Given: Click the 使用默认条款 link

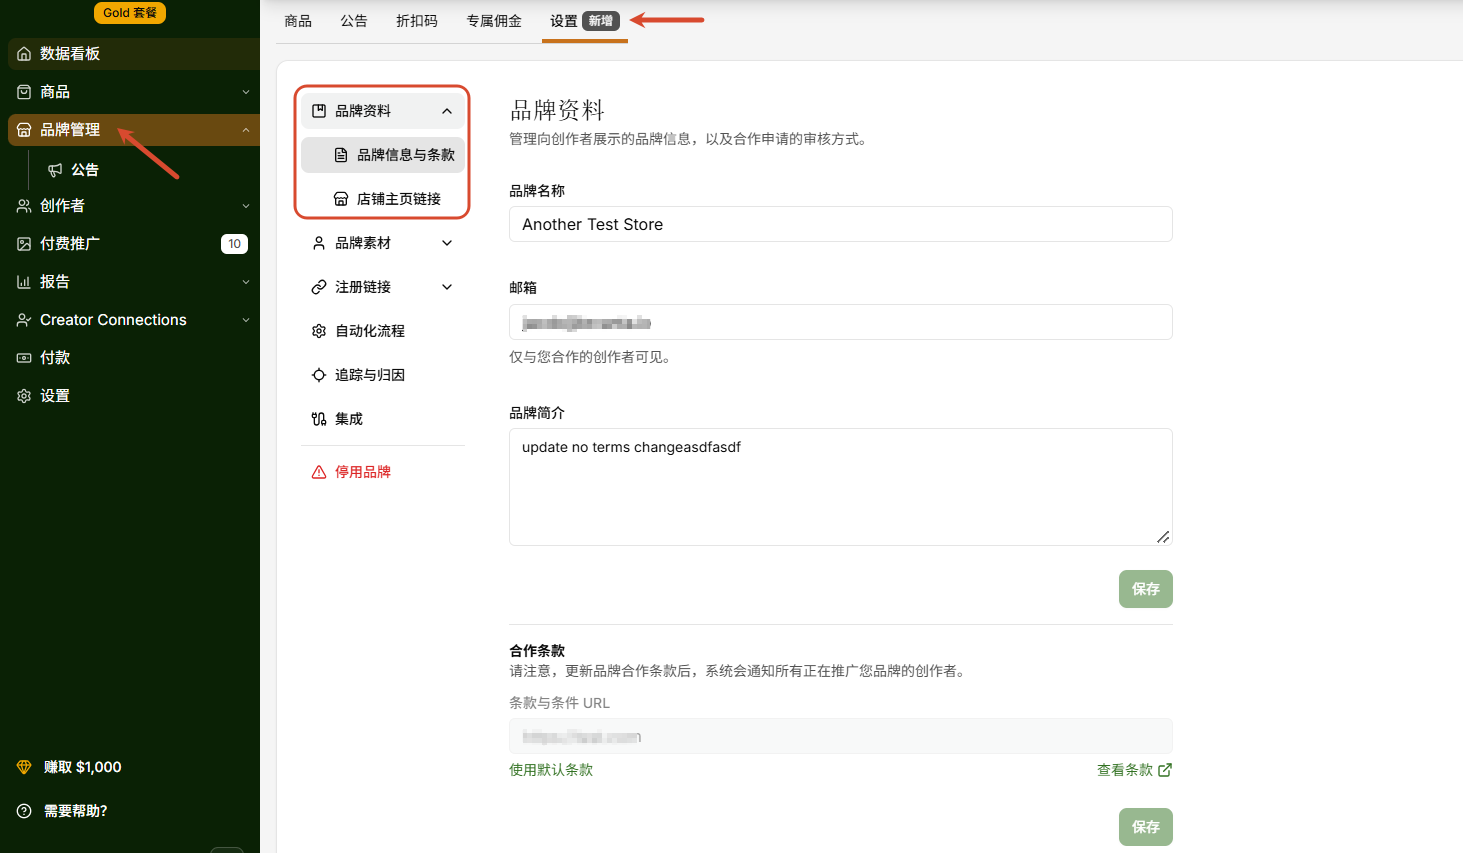Looking at the screenshot, I should pos(551,770).
